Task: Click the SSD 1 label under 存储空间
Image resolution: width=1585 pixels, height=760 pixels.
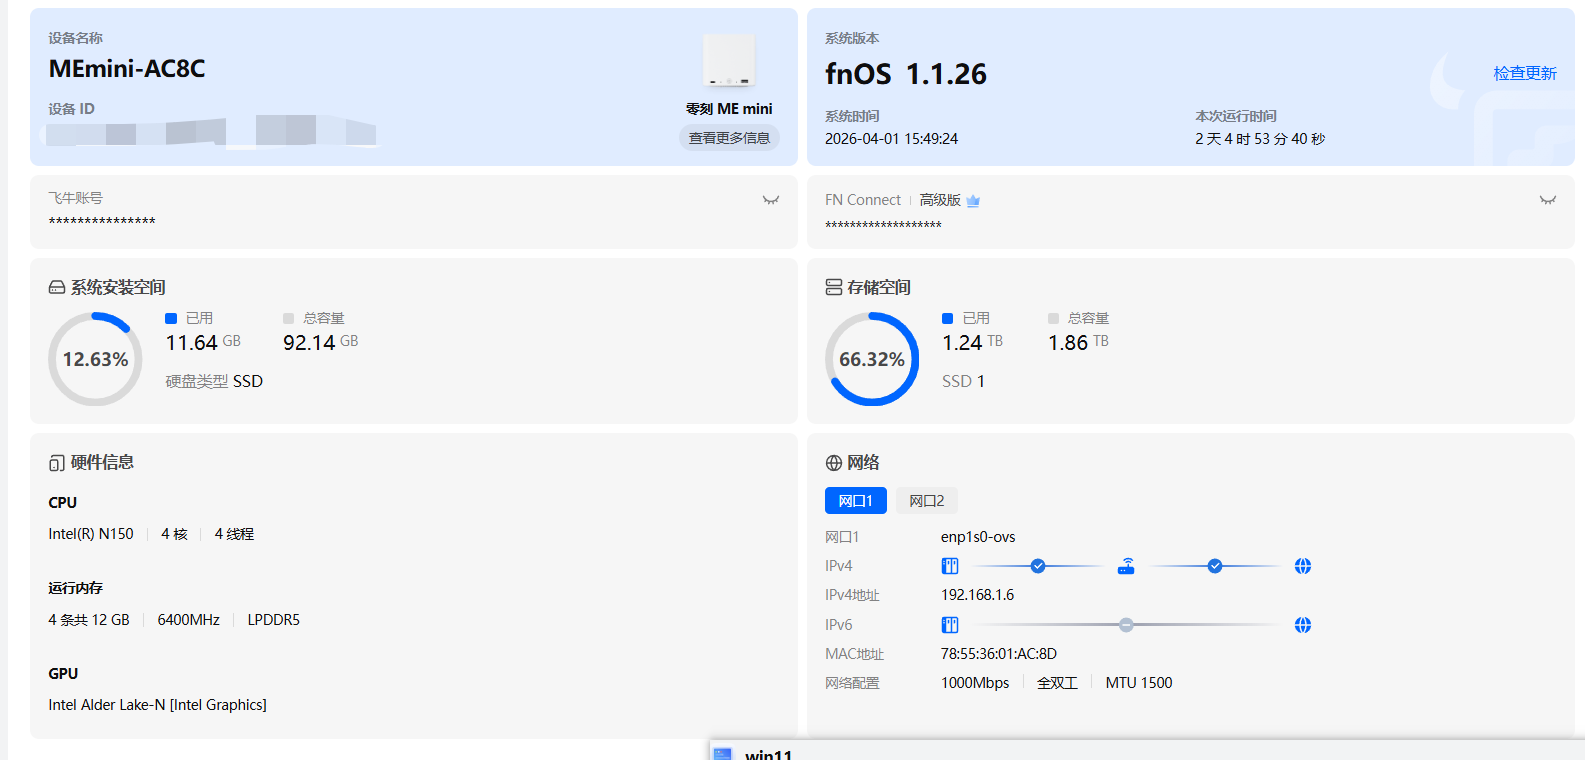Action: (963, 382)
